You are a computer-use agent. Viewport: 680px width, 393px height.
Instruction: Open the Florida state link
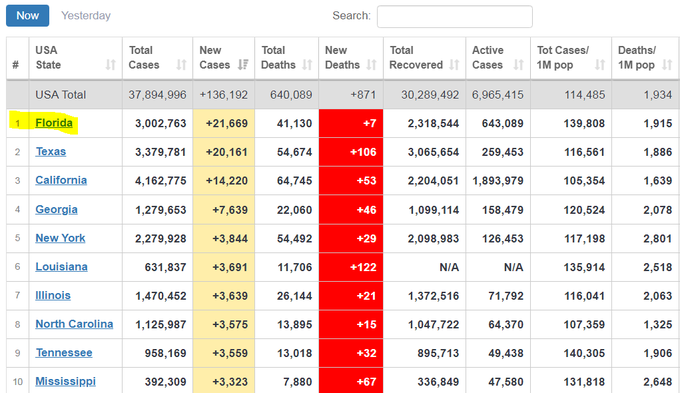(54, 123)
